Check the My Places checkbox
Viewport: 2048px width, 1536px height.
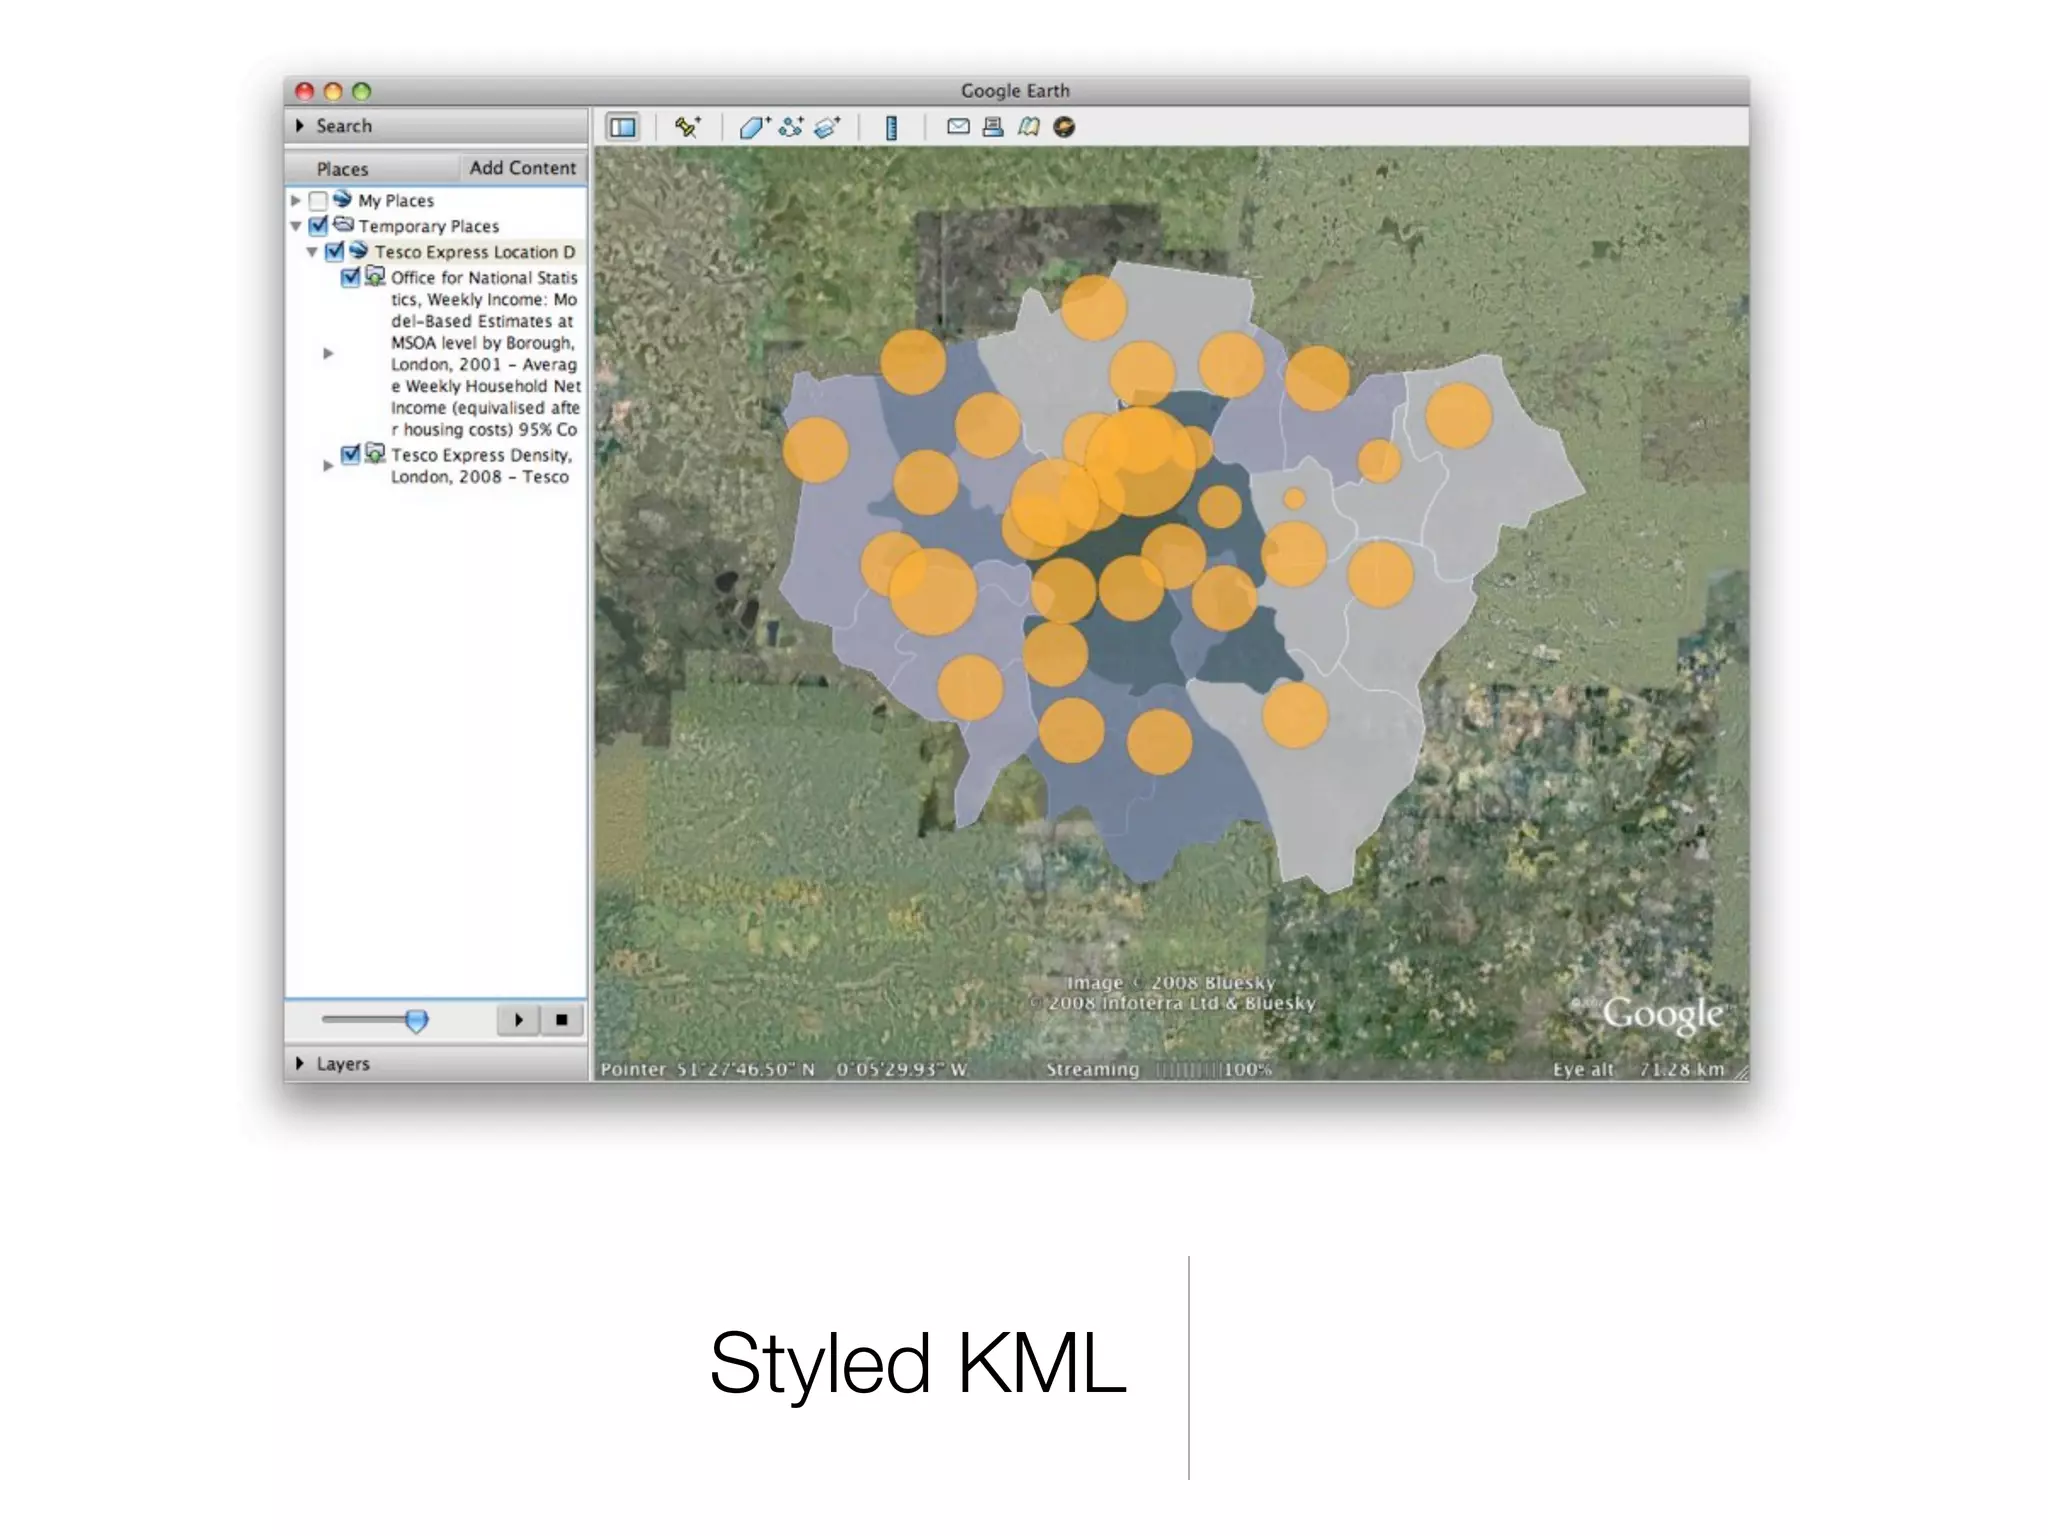click(x=318, y=201)
